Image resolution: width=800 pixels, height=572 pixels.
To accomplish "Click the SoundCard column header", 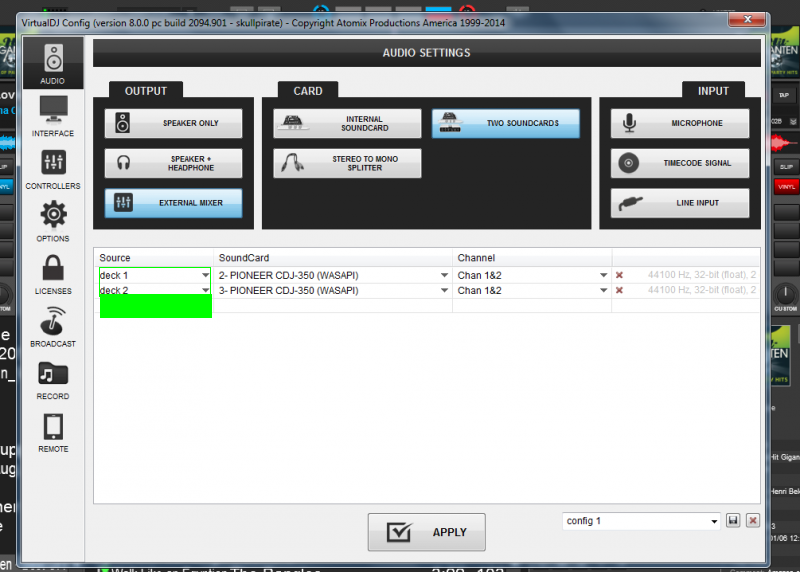I will (333, 258).
